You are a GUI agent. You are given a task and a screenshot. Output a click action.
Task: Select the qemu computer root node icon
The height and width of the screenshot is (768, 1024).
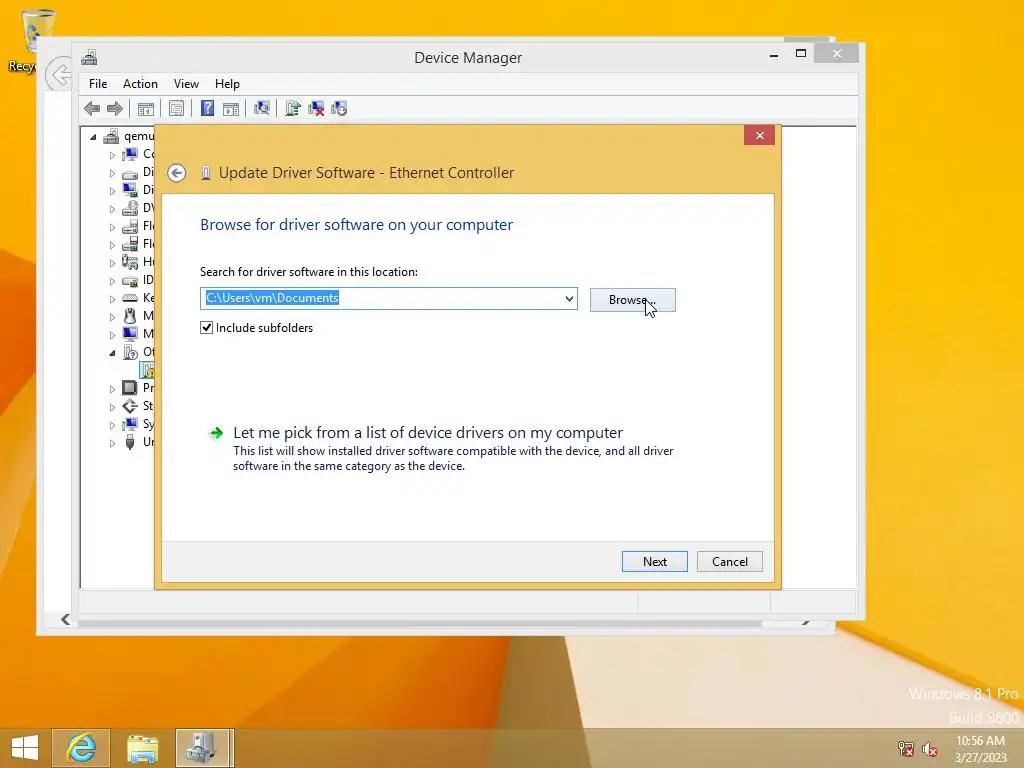(111, 136)
